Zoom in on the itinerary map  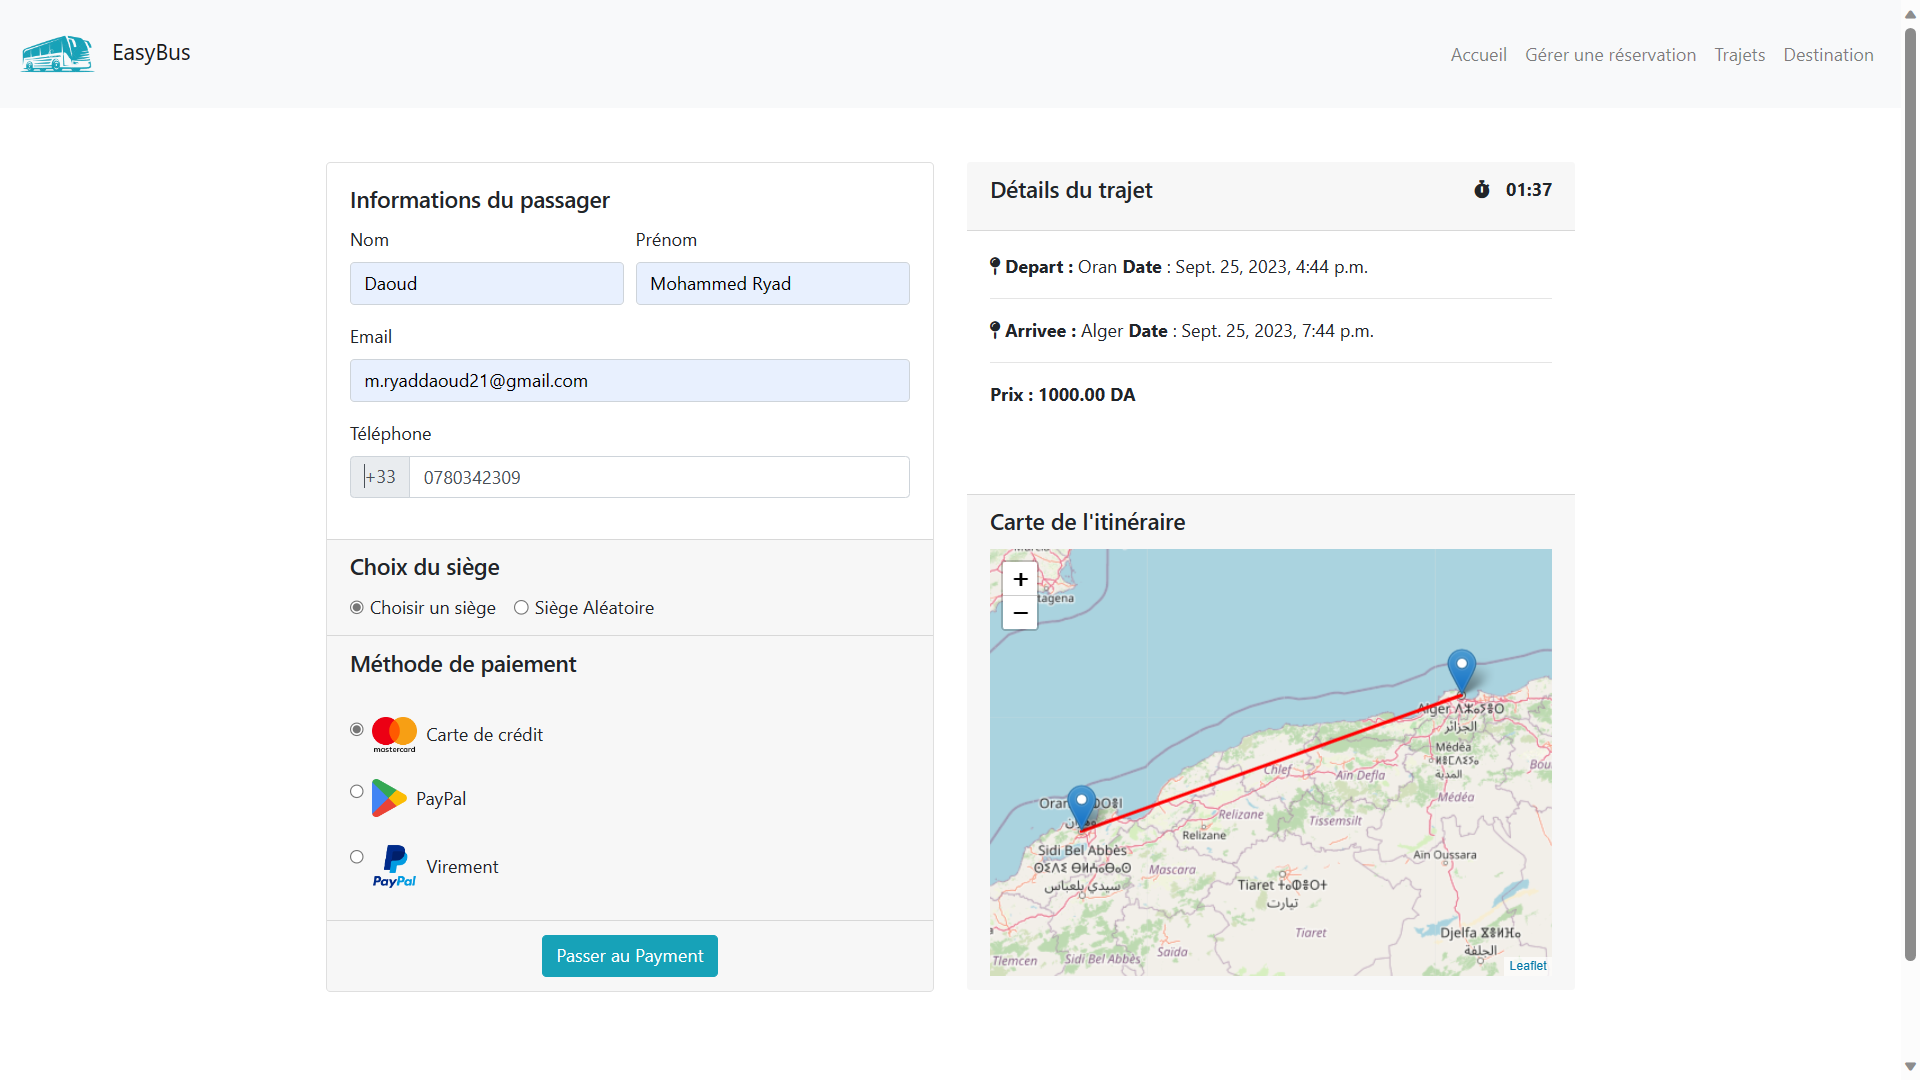point(1019,579)
